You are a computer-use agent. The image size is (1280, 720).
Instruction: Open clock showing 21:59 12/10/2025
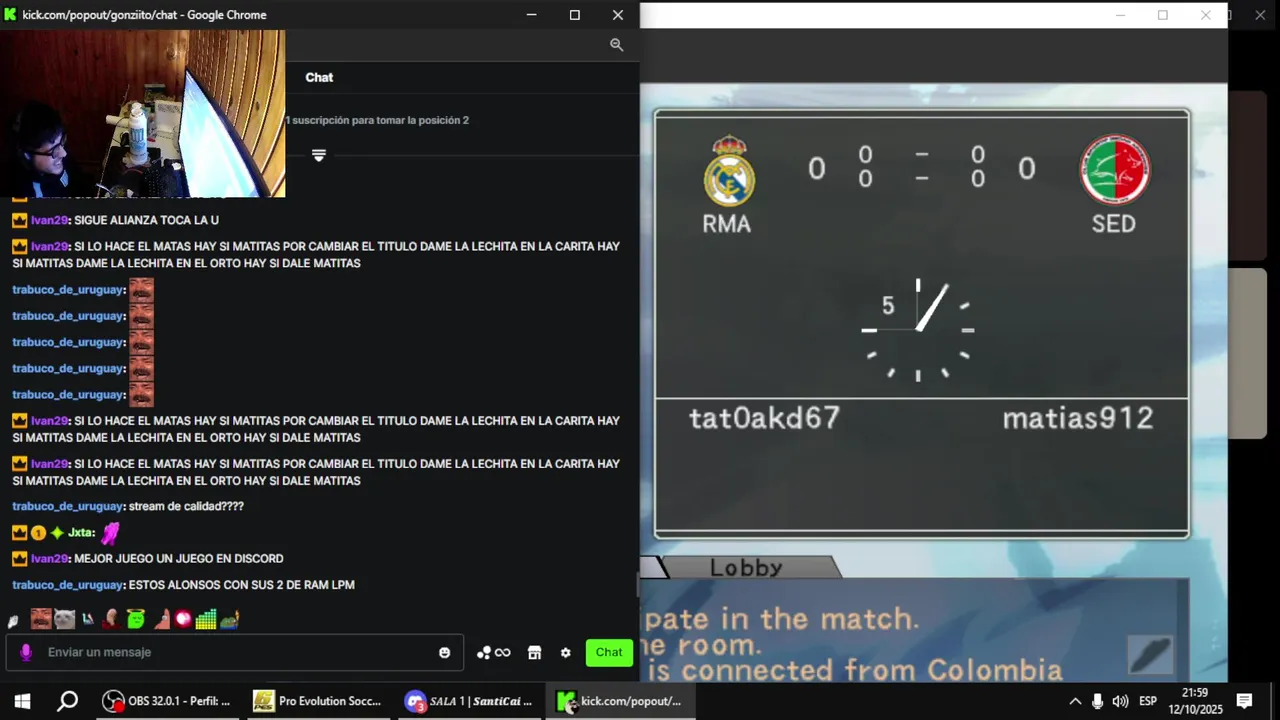(x=1195, y=701)
